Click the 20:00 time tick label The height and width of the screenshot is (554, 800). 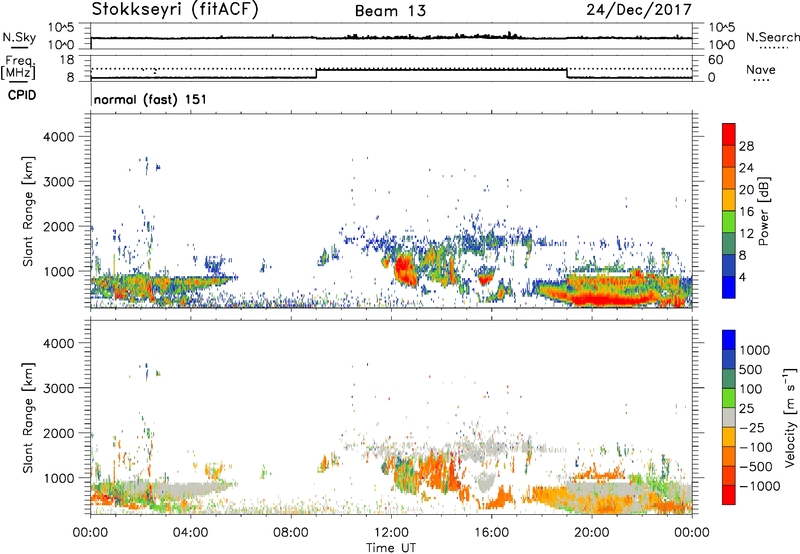coord(592,533)
